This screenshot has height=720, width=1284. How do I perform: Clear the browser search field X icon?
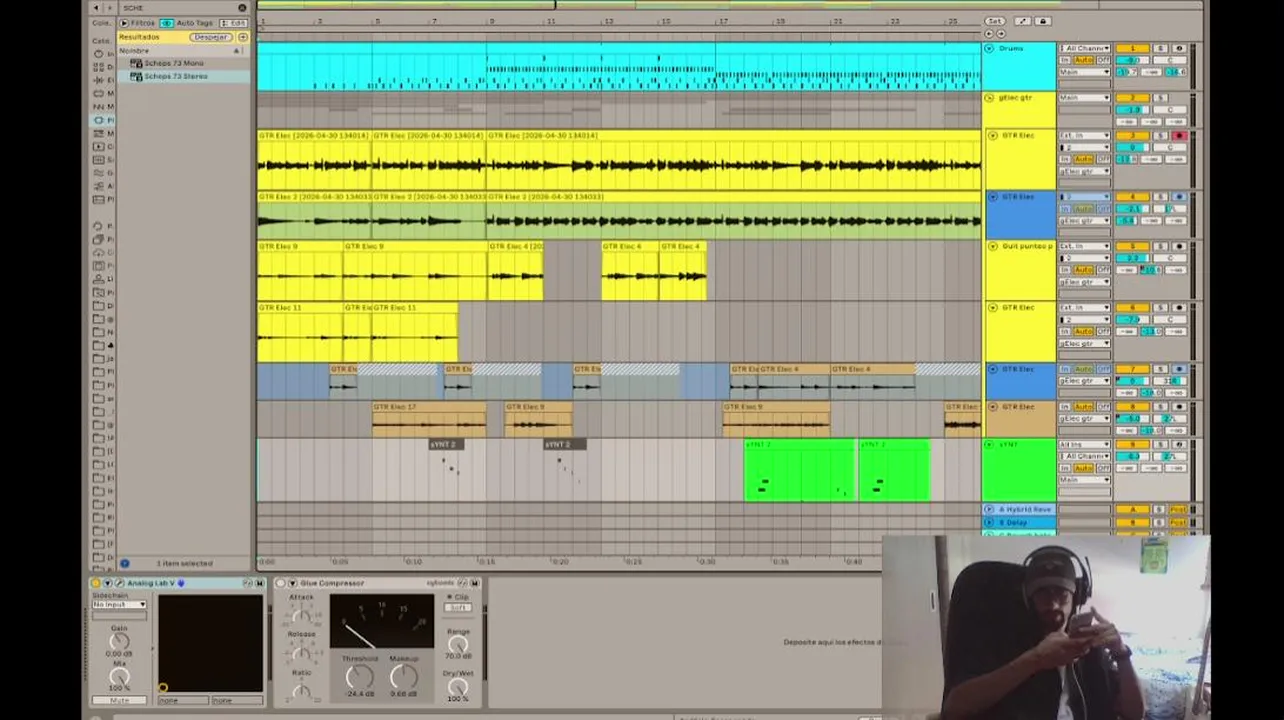(242, 8)
